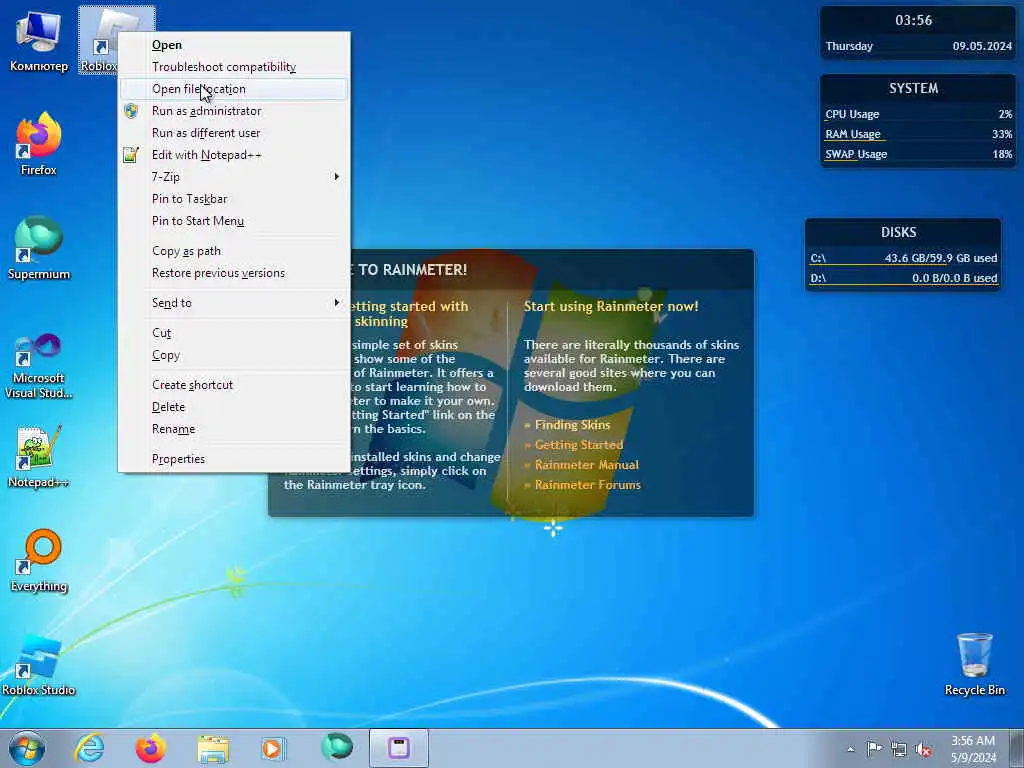
Task: Open Windows Explorer from taskbar
Action: (213, 748)
